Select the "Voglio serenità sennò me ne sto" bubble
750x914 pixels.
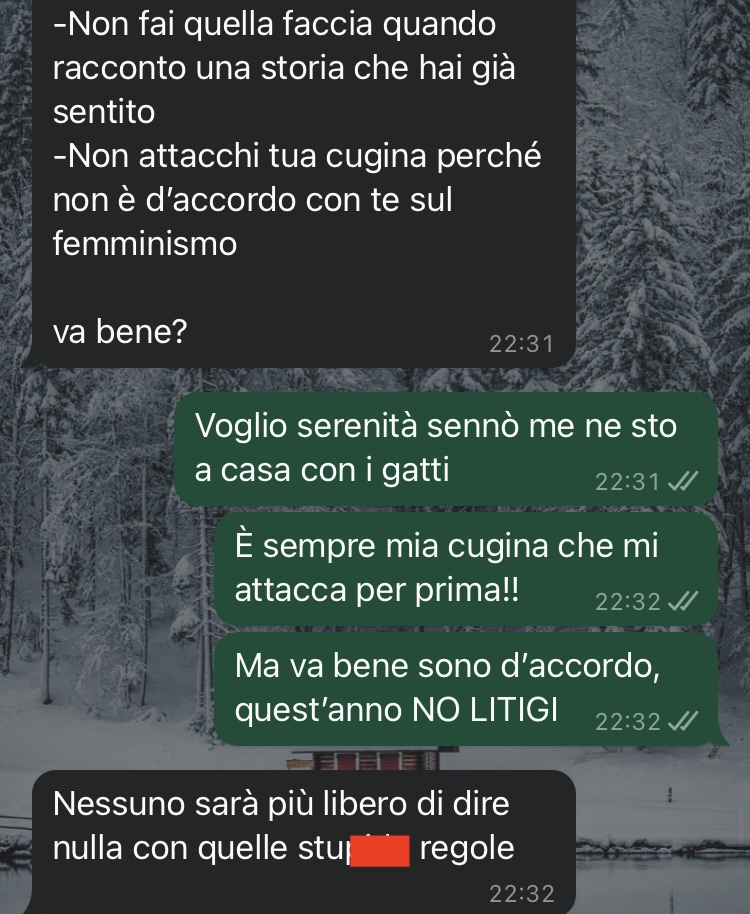pyautogui.click(x=446, y=448)
